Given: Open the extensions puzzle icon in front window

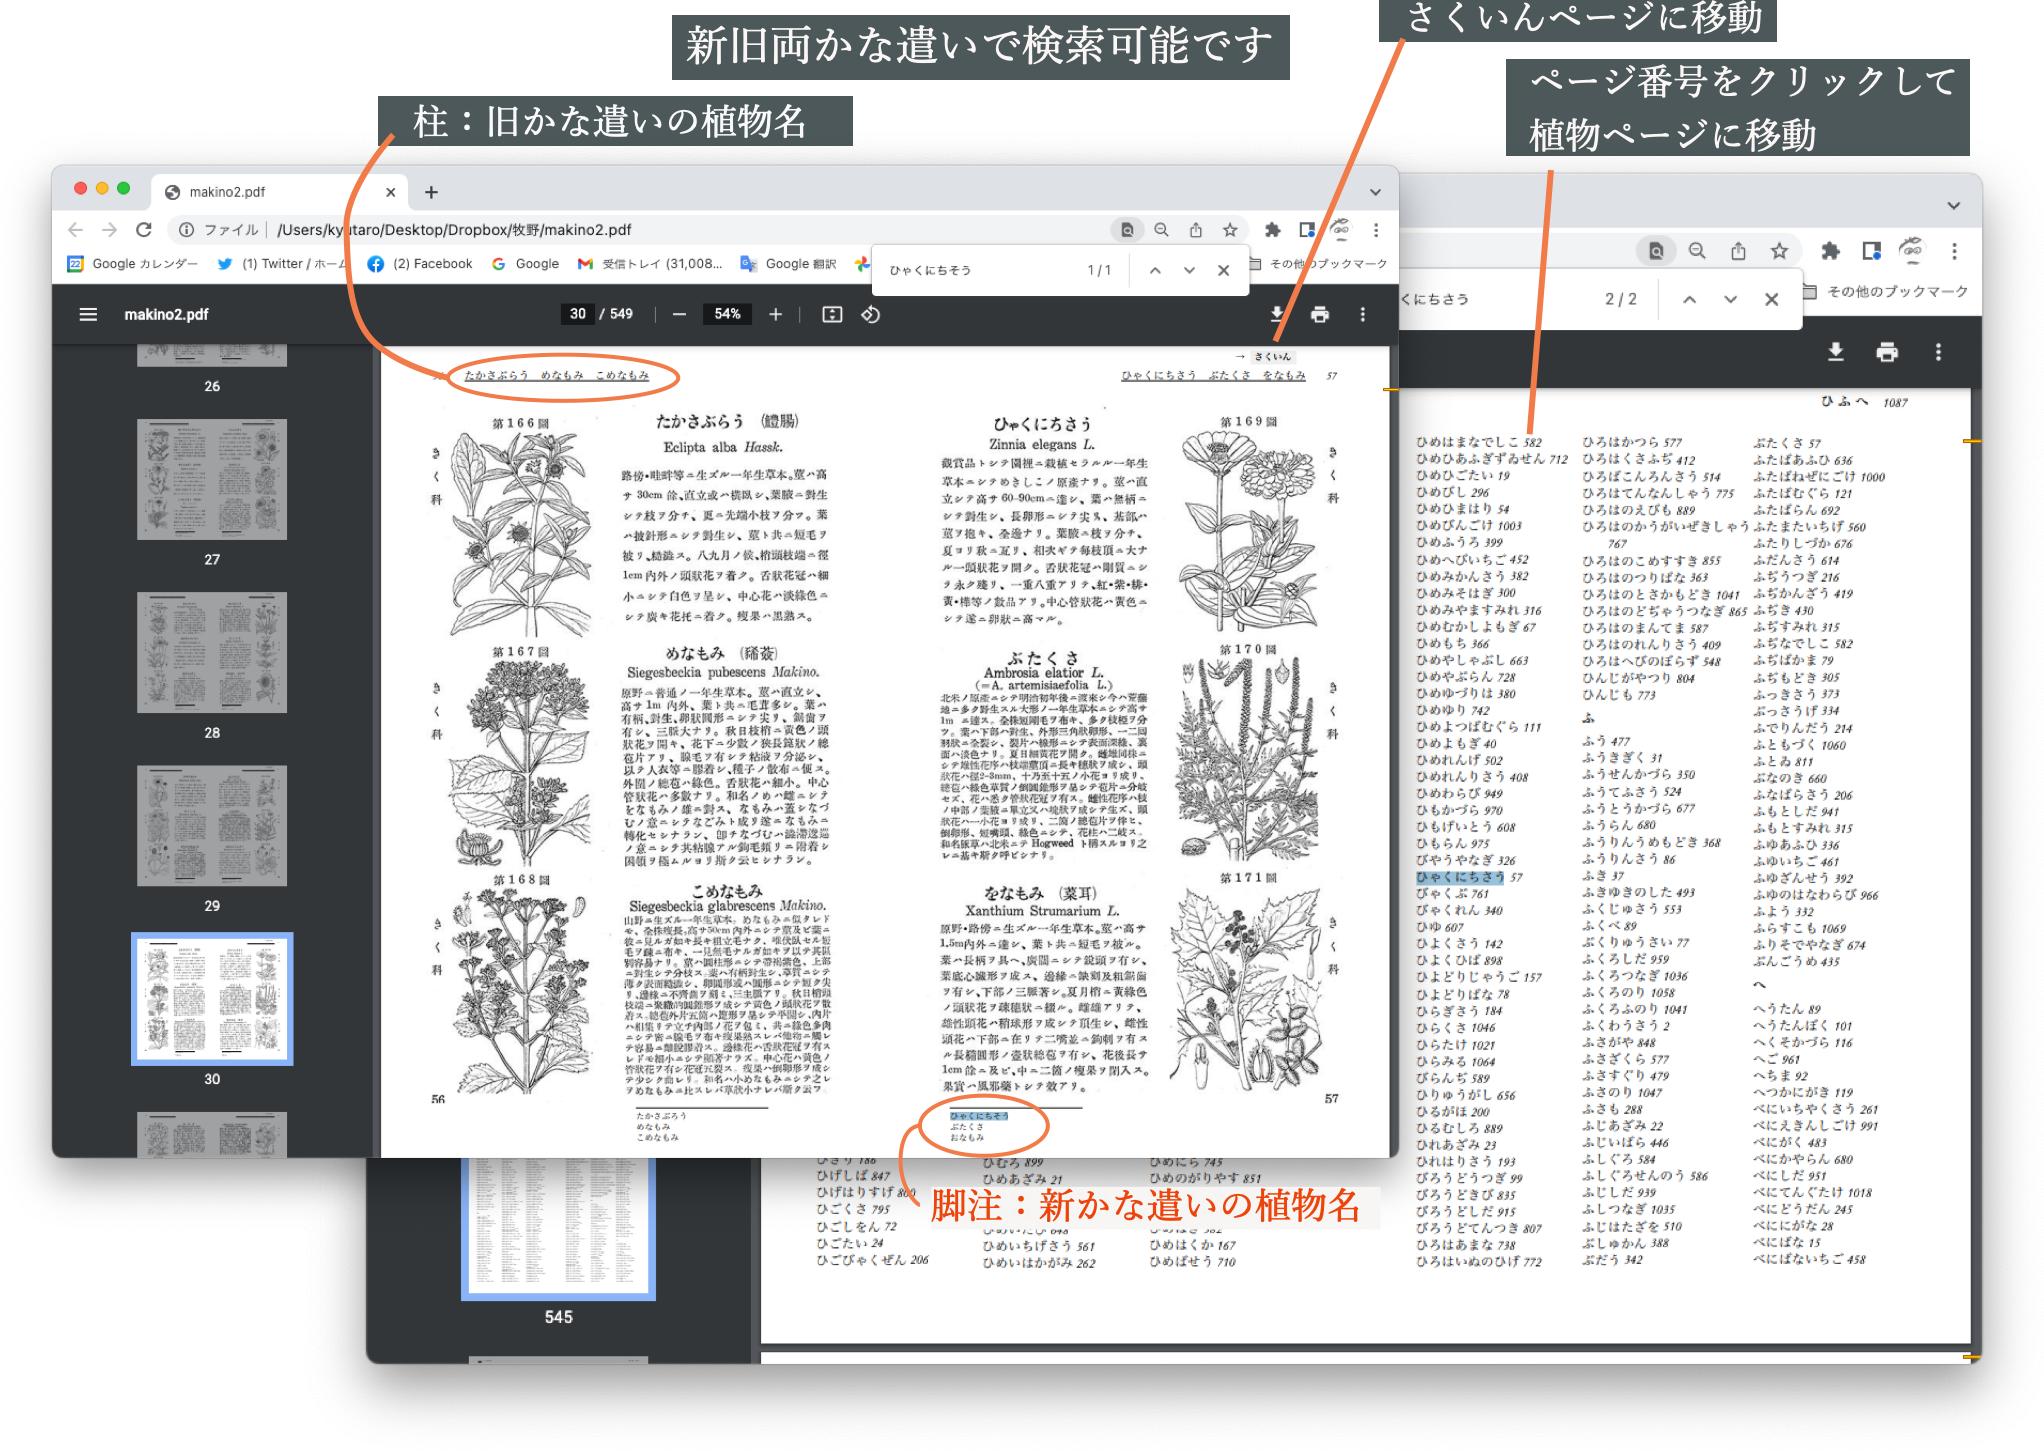Looking at the screenshot, I should (1272, 230).
